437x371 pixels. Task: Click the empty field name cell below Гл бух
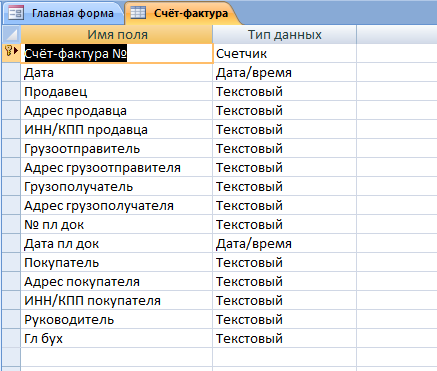tap(117, 357)
